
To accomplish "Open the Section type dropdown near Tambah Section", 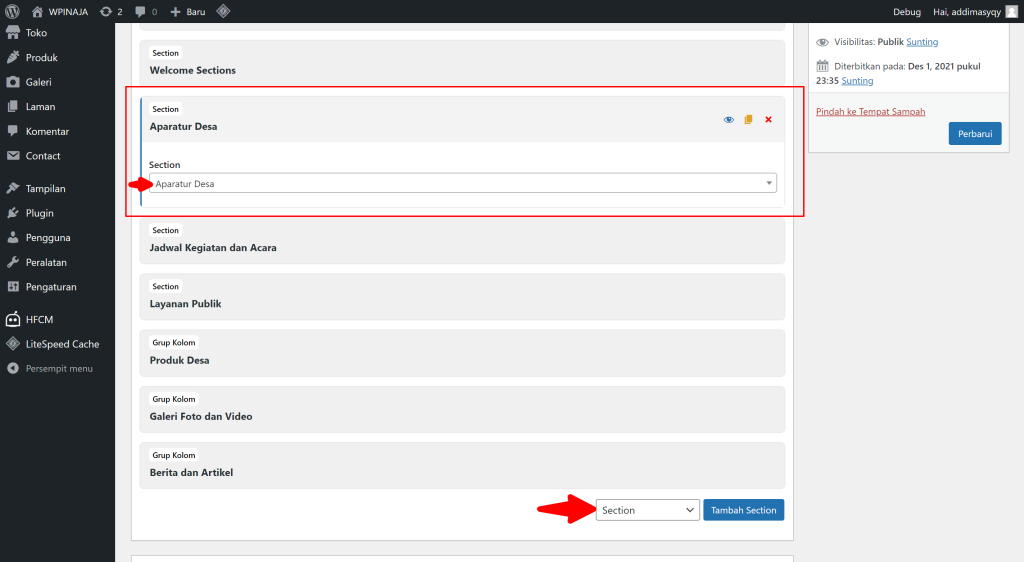I will pyautogui.click(x=647, y=510).
